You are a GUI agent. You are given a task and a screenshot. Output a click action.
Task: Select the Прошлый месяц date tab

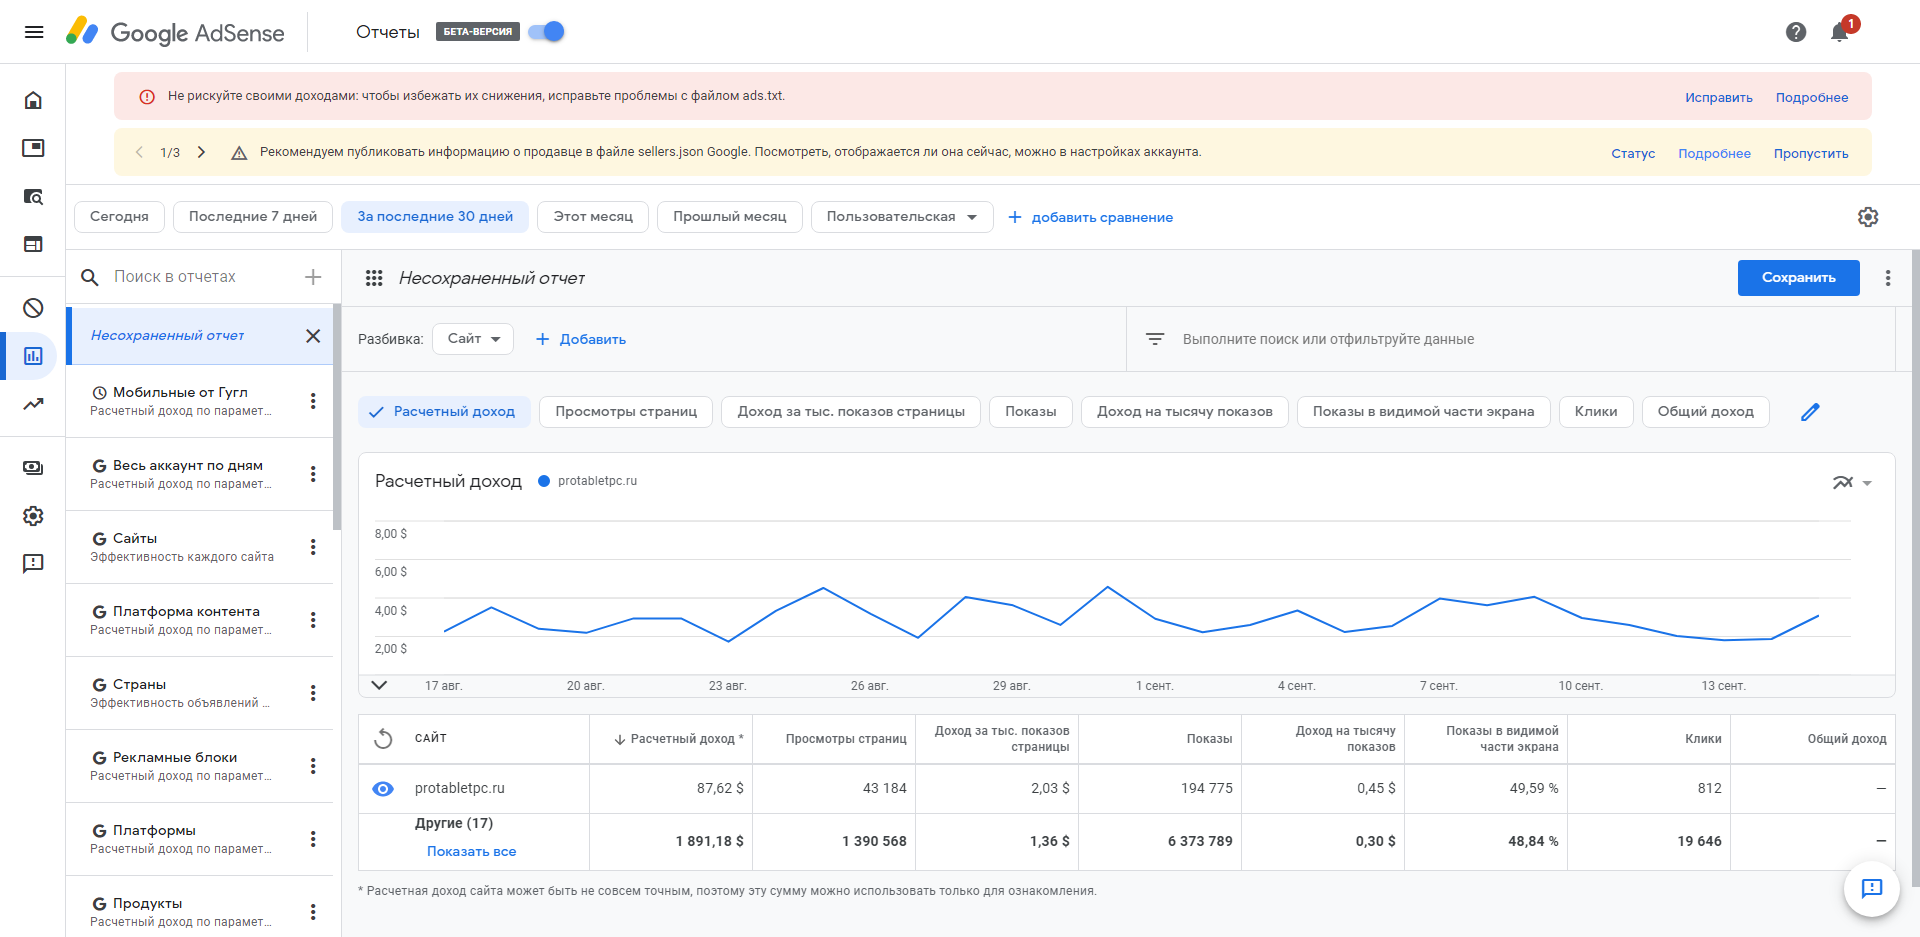pos(729,217)
